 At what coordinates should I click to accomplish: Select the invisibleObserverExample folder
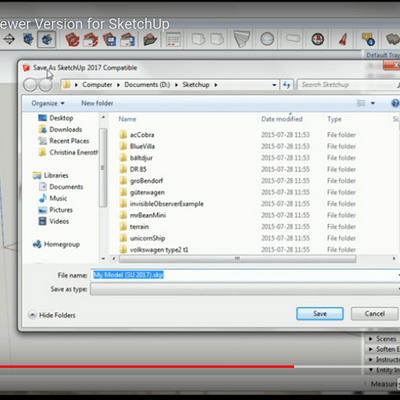coord(161,204)
